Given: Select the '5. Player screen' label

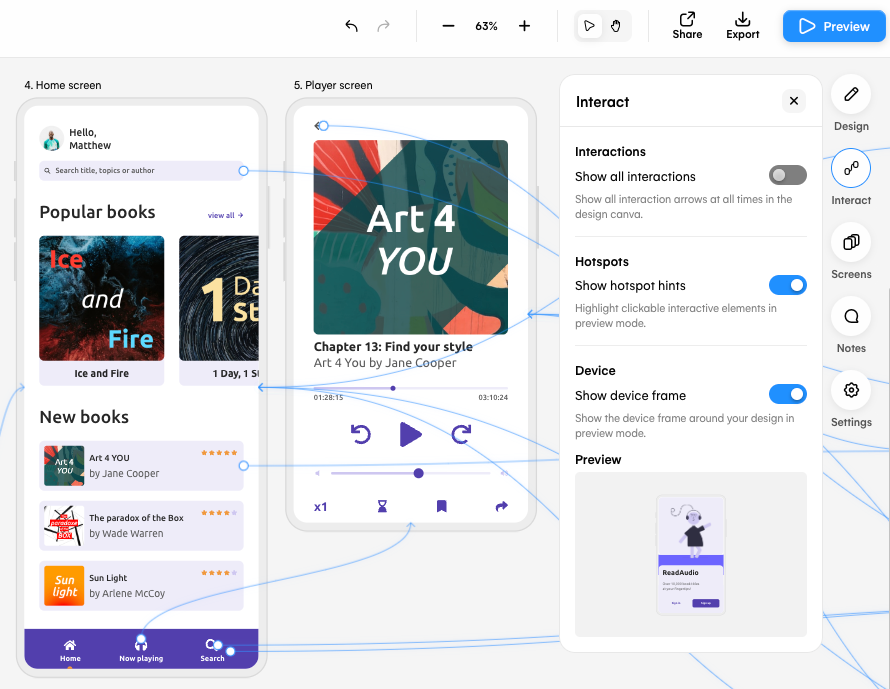Looking at the screenshot, I should 333,85.
